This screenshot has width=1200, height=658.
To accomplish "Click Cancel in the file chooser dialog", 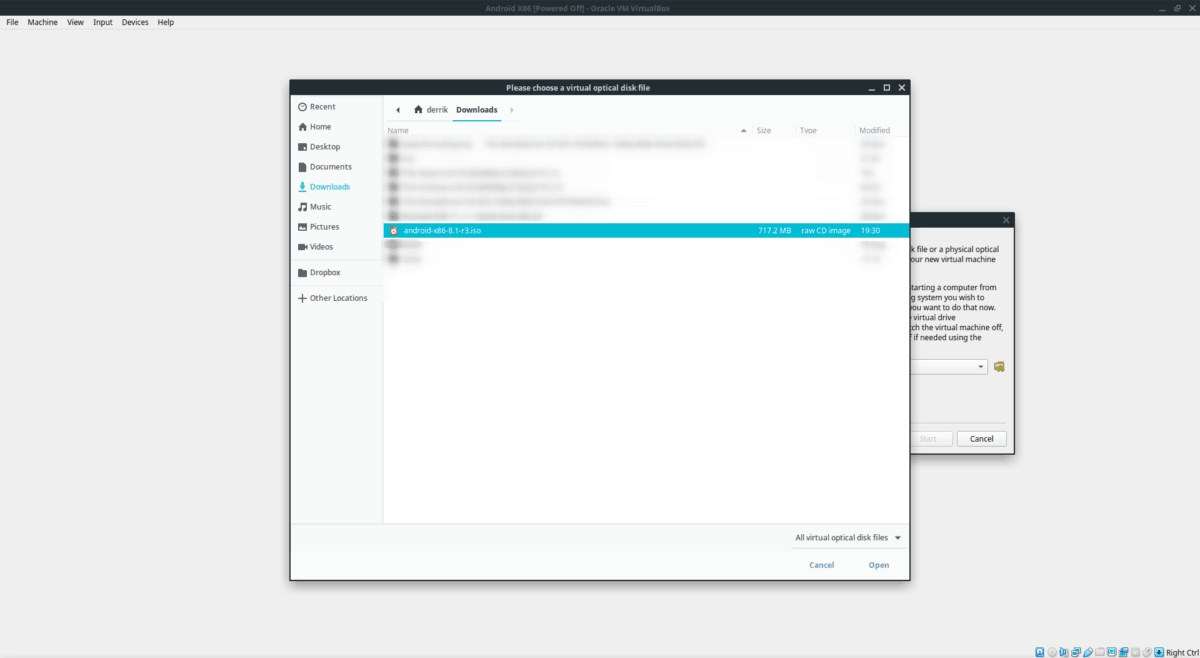I will (x=821, y=565).
